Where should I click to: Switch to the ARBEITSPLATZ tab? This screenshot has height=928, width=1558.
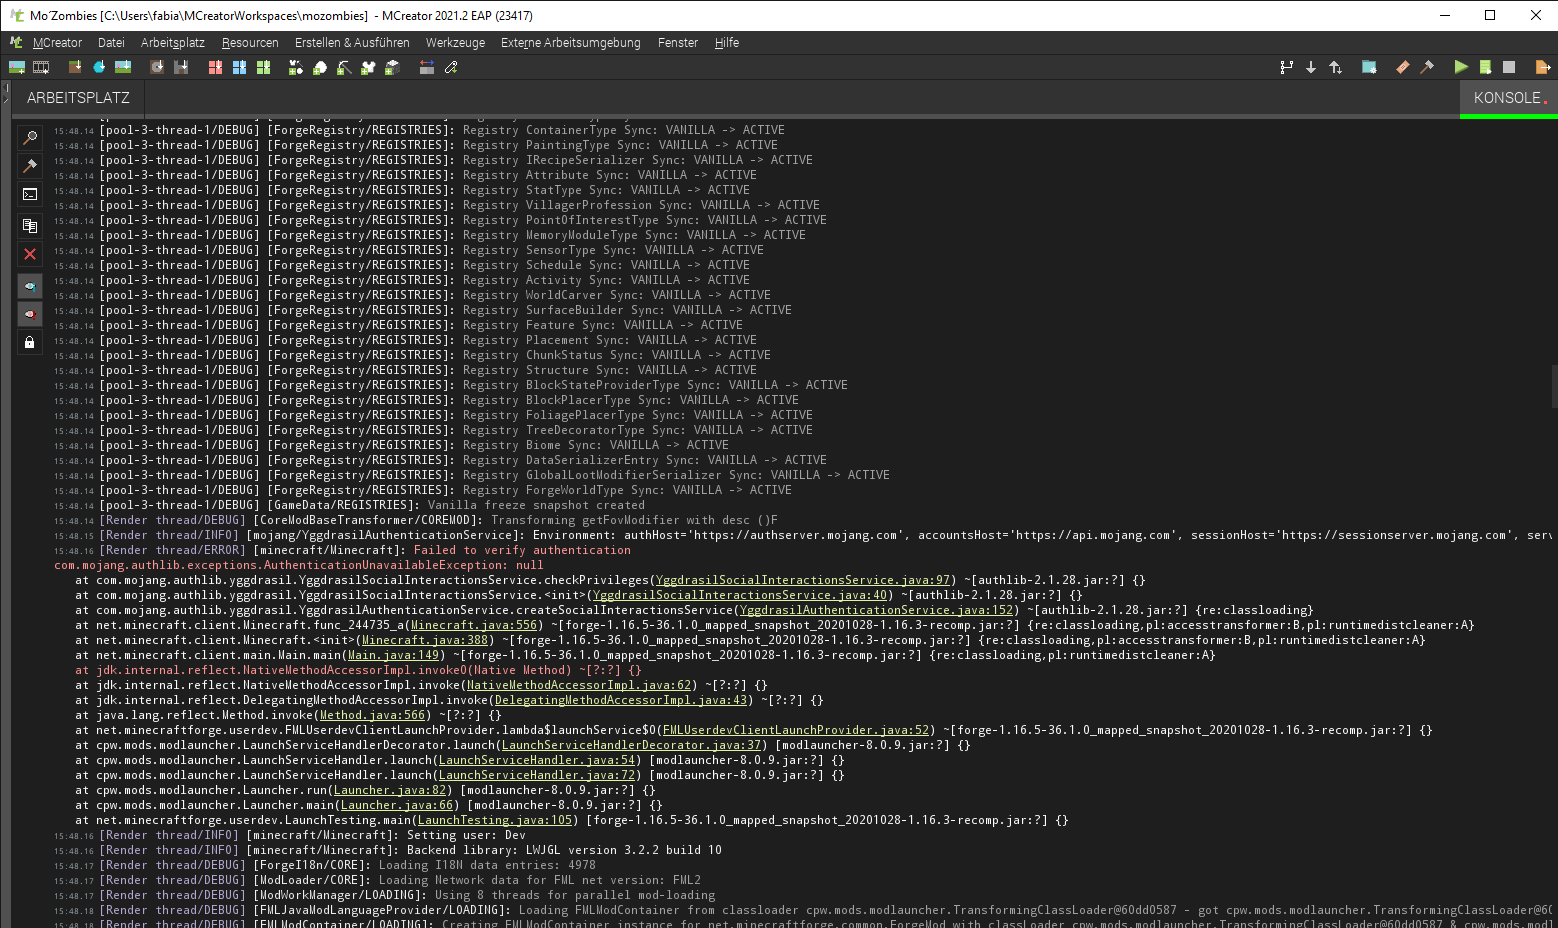77,97
